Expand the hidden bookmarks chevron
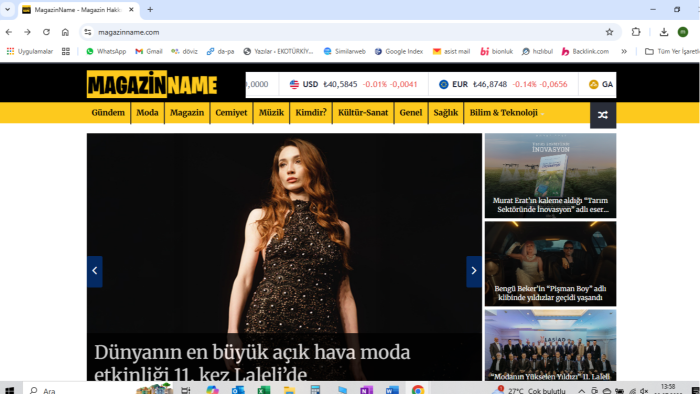Image resolution: width=700 pixels, height=394 pixels. pos(624,51)
